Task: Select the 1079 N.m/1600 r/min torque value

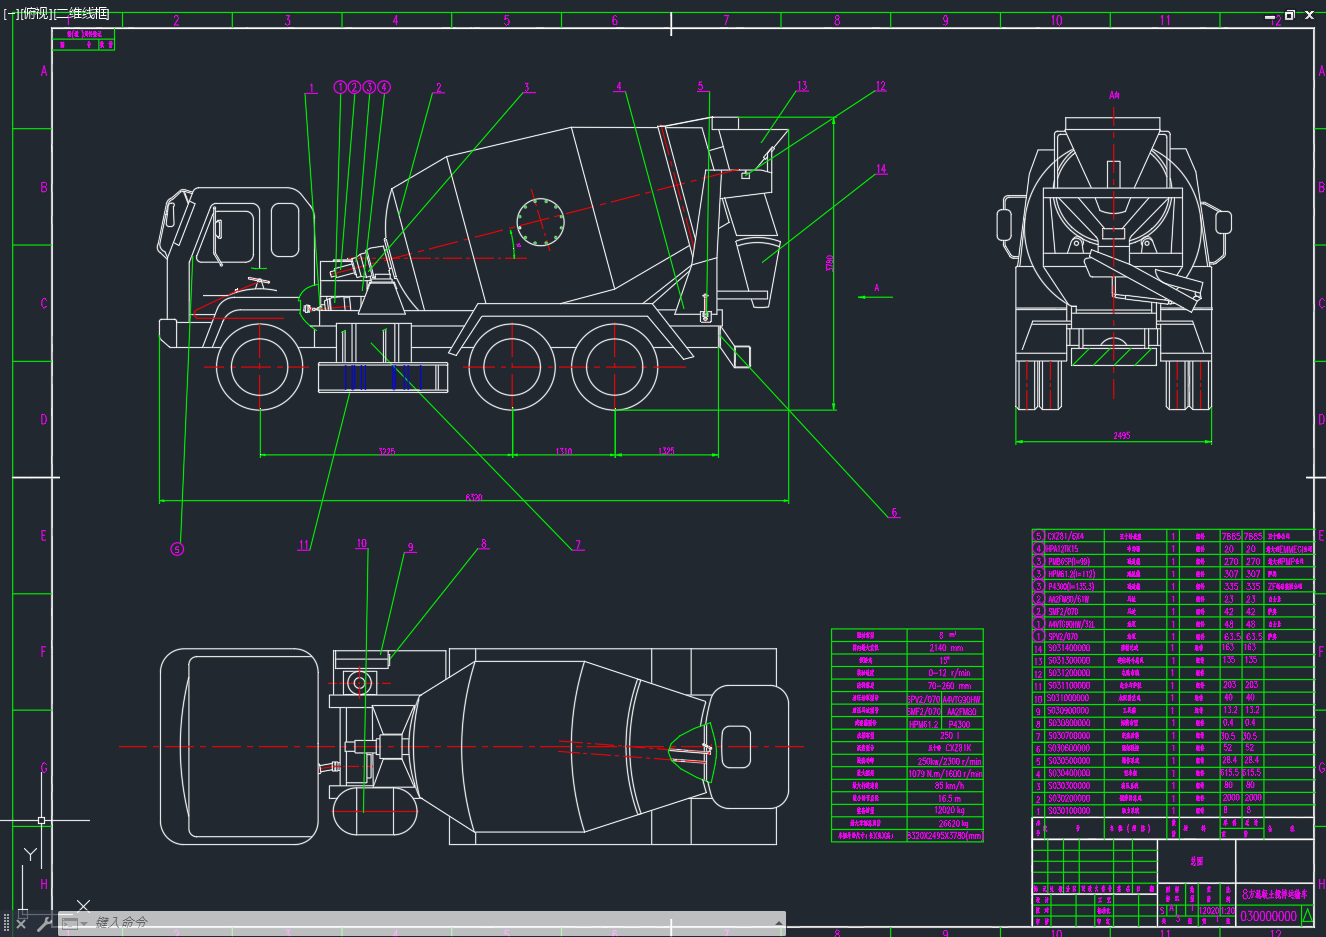Action: 945,773
